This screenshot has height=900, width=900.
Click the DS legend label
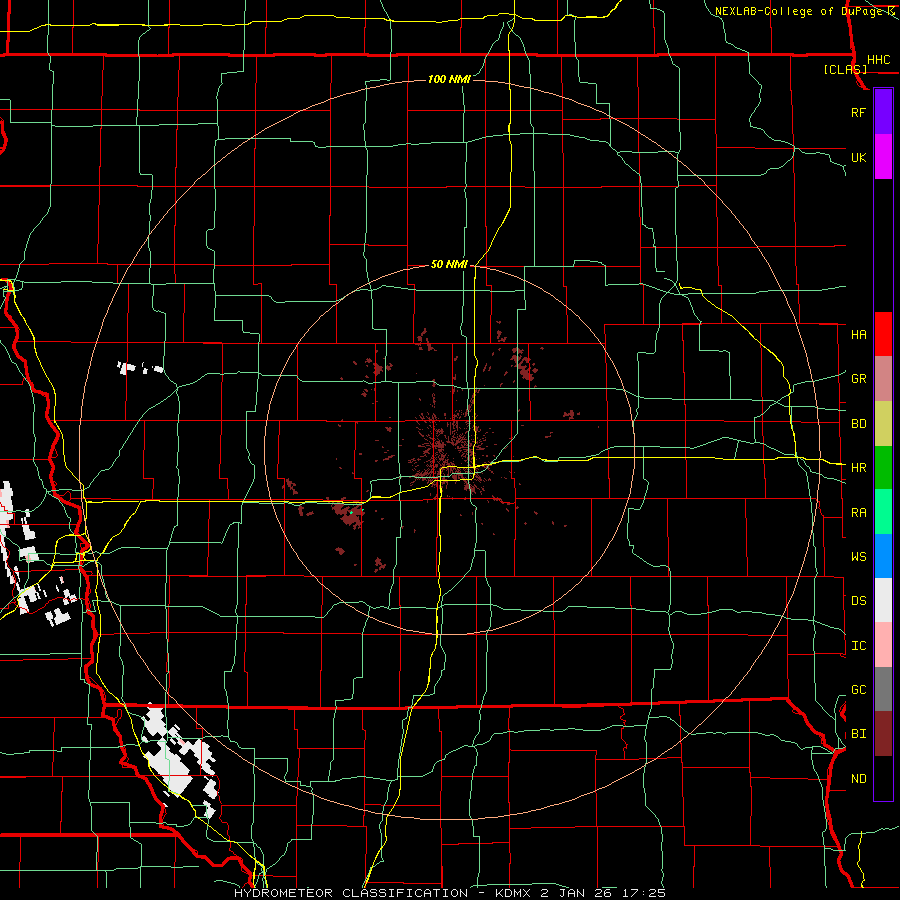coord(858,601)
